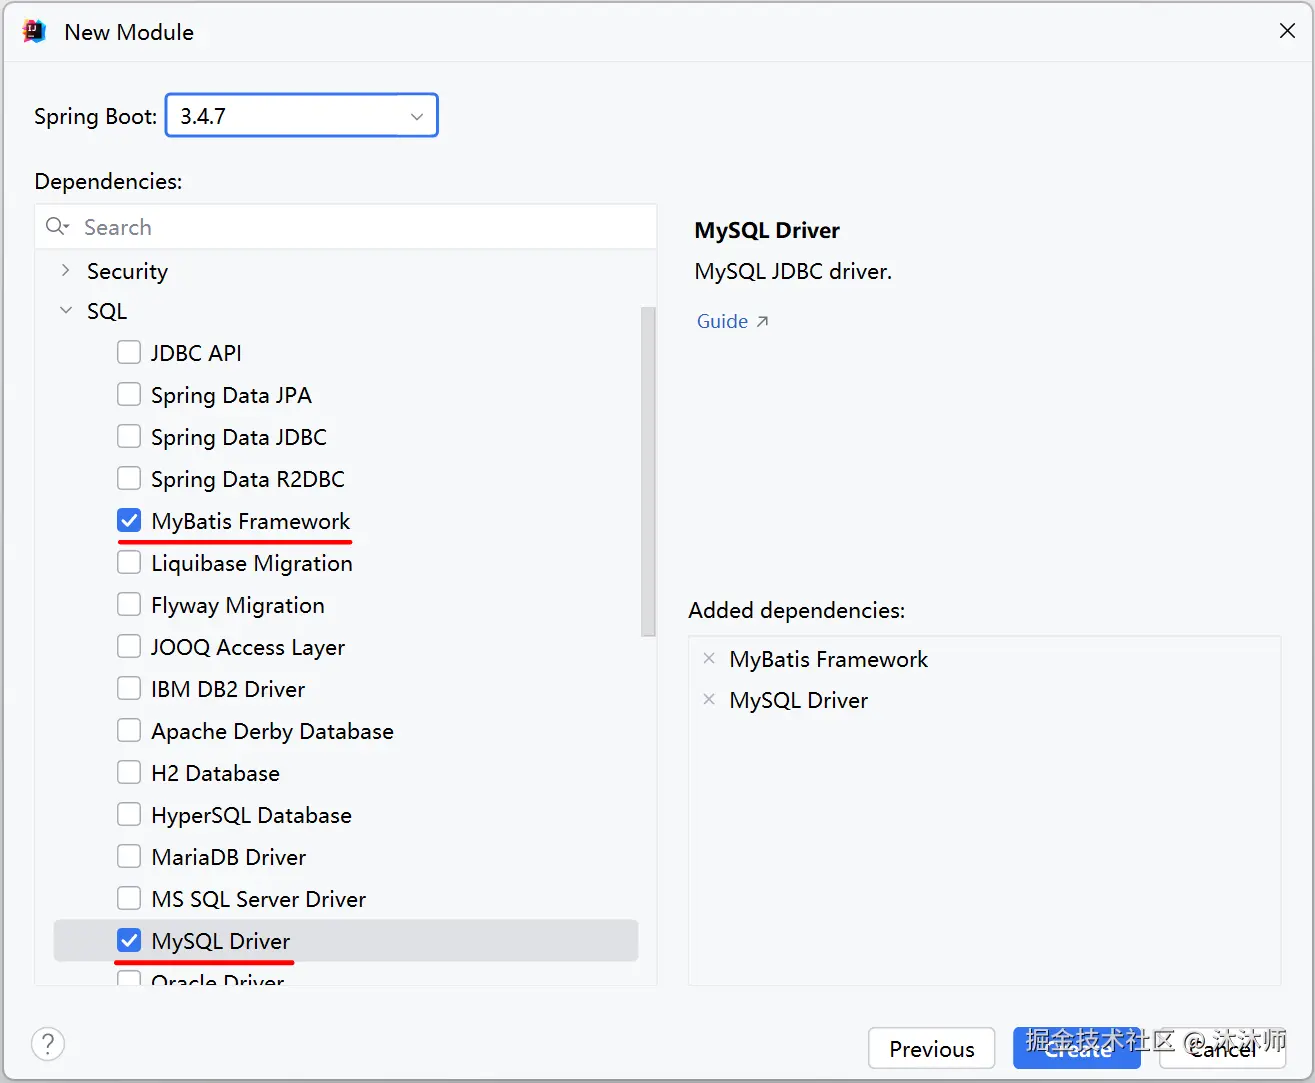The image size is (1315, 1083).
Task: Click the search magnifier icon
Action: 57,227
